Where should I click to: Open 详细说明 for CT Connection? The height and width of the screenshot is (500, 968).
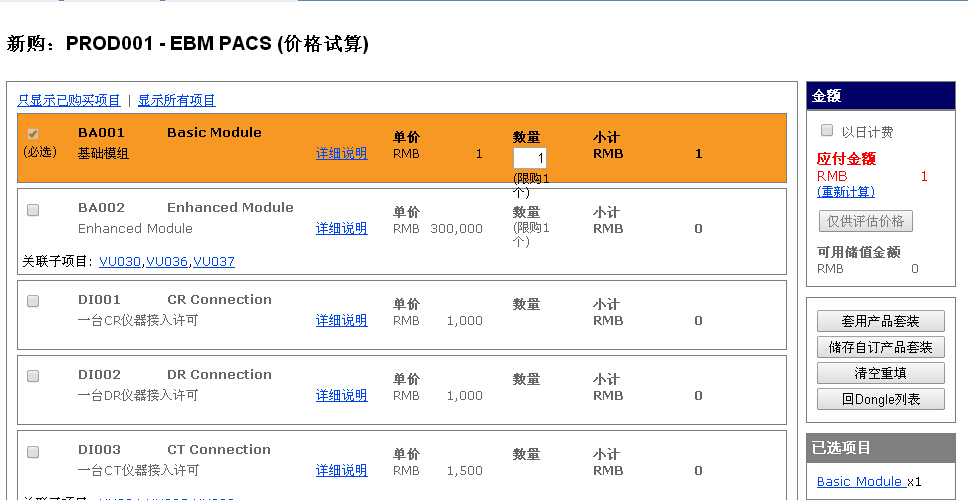pyautogui.click(x=341, y=470)
